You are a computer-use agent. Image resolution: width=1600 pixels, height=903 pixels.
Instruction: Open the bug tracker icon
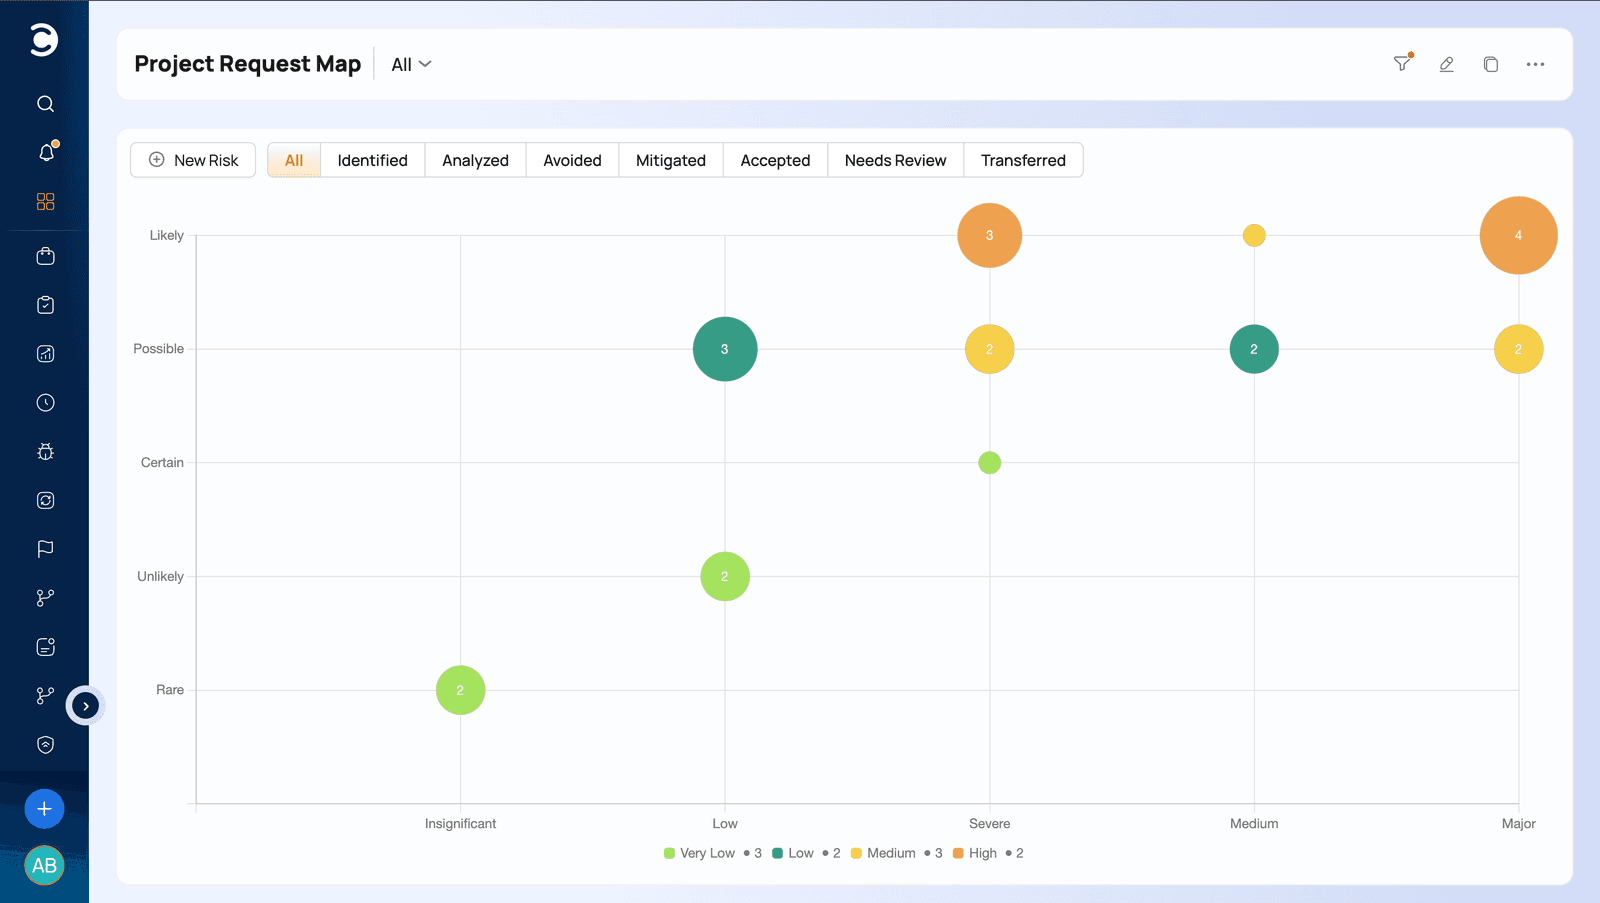(x=45, y=452)
